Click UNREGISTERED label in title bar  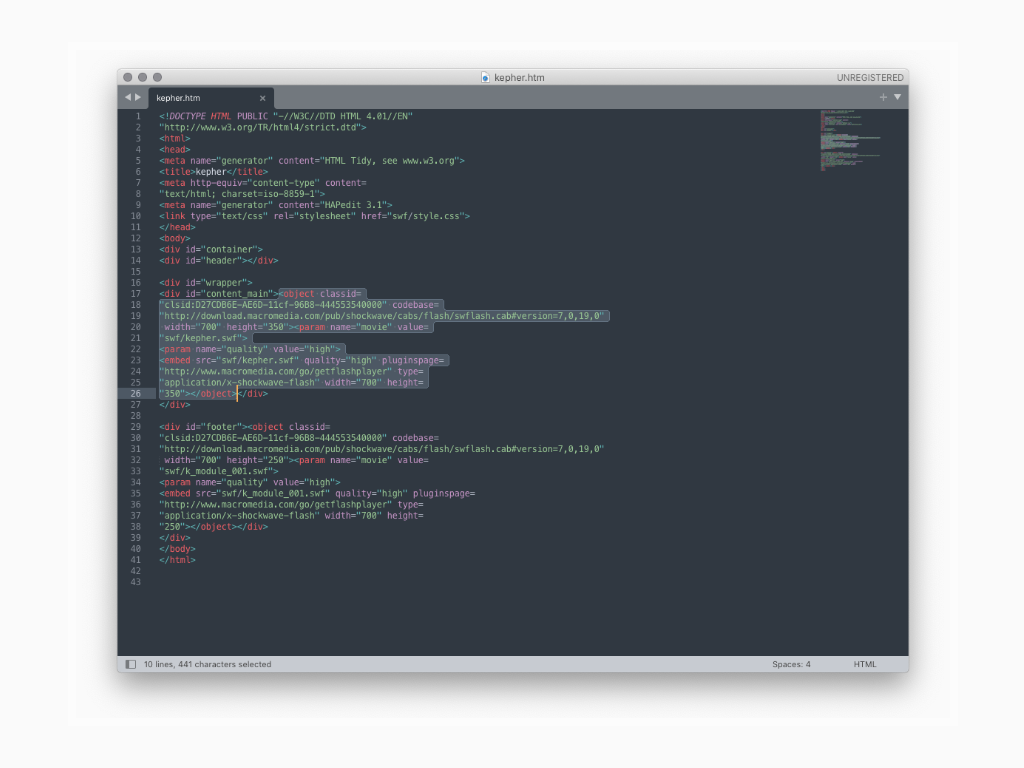870,78
